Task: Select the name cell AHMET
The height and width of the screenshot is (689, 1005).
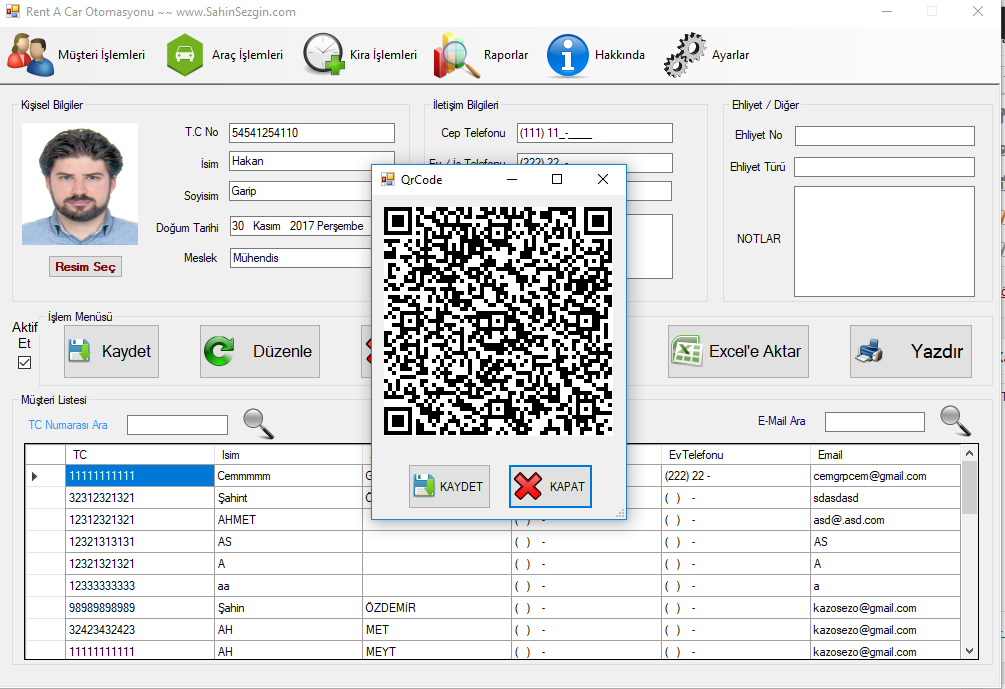Action: tap(288, 520)
